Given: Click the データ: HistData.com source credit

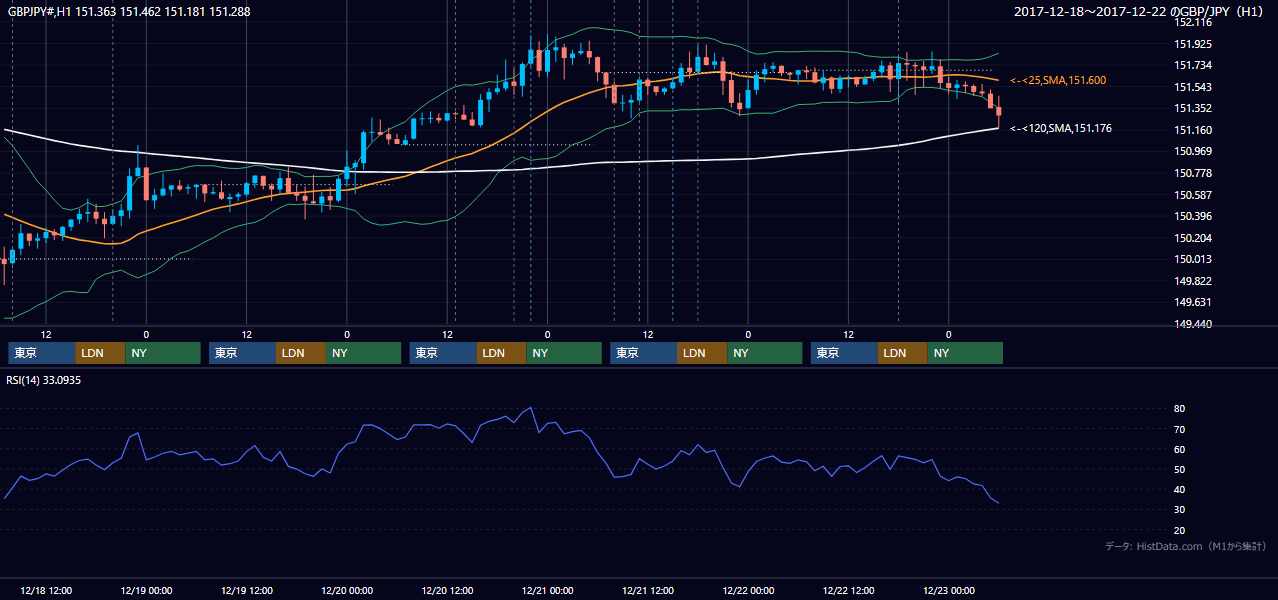Looking at the screenshot, I should [1185, 546].
